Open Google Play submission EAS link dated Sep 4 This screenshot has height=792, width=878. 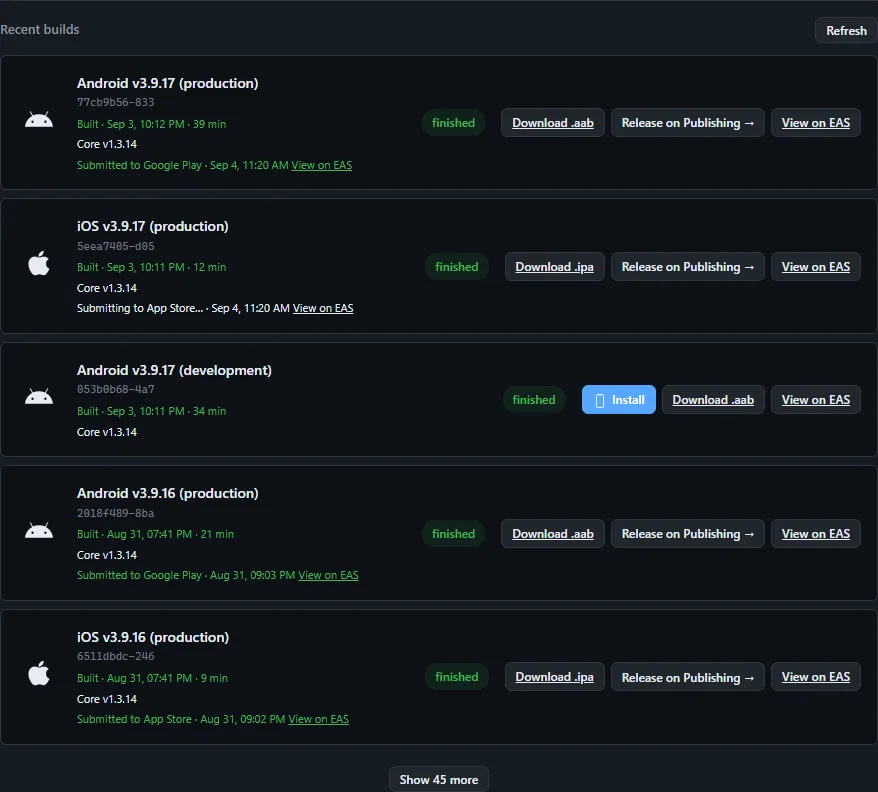(321, 165)
